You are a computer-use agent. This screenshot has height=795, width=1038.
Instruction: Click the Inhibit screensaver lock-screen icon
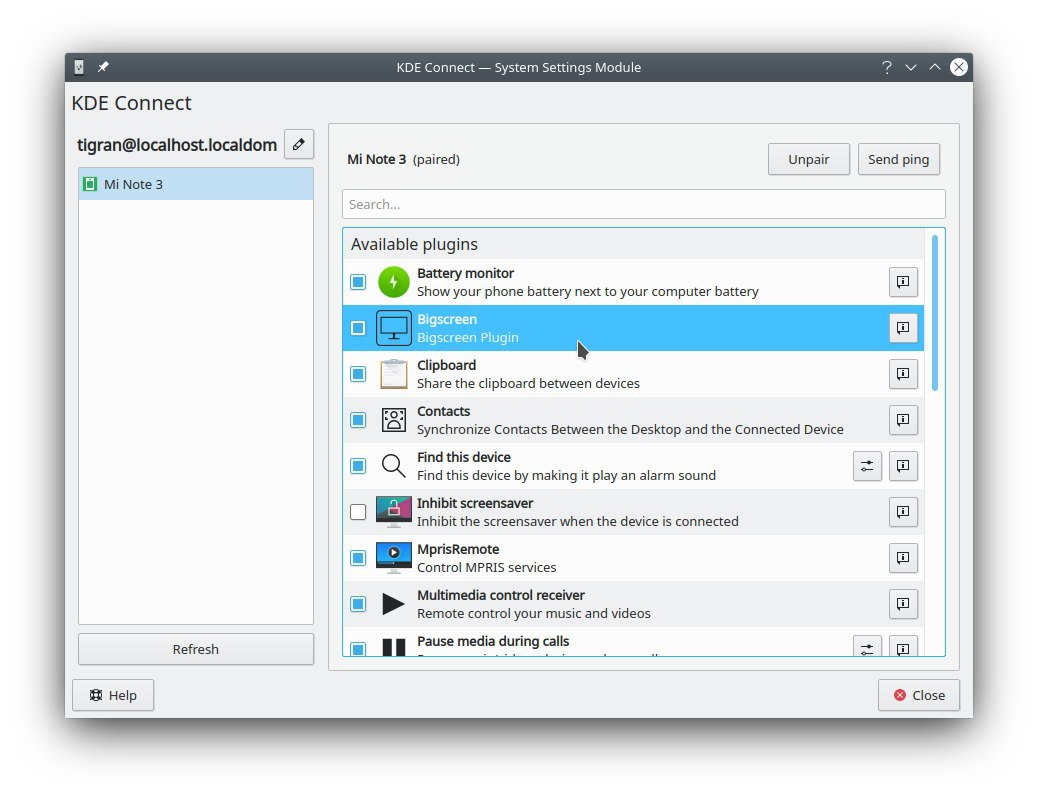point(393,512)
